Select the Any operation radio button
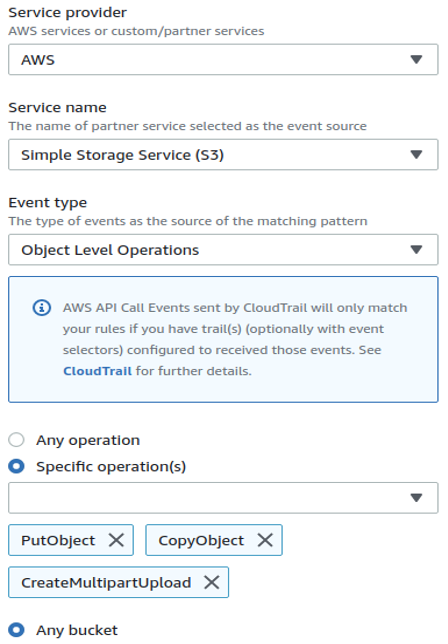 pos(16,440)
